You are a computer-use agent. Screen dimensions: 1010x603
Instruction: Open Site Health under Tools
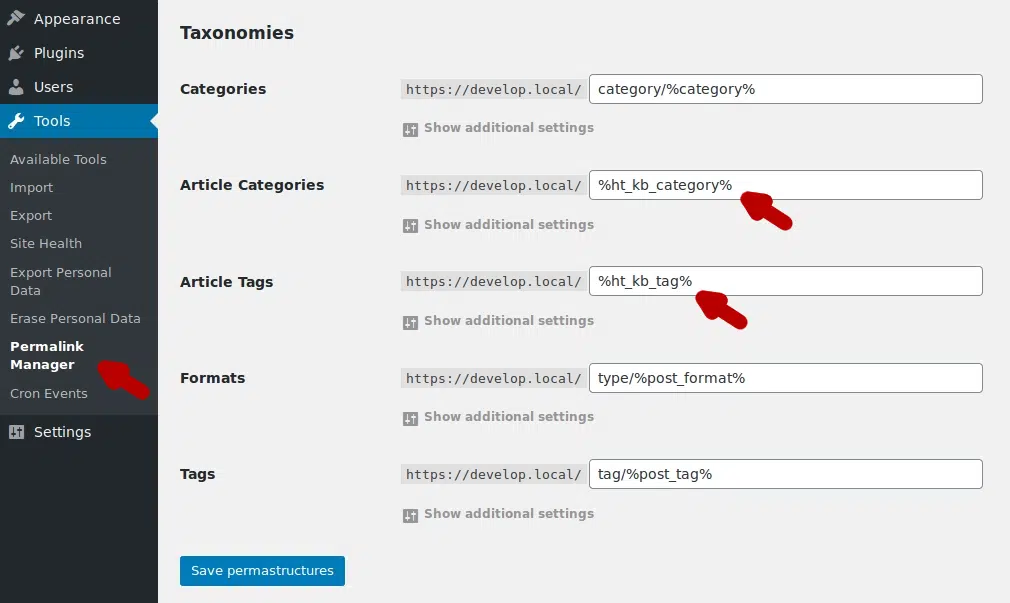tap(46, 243)
